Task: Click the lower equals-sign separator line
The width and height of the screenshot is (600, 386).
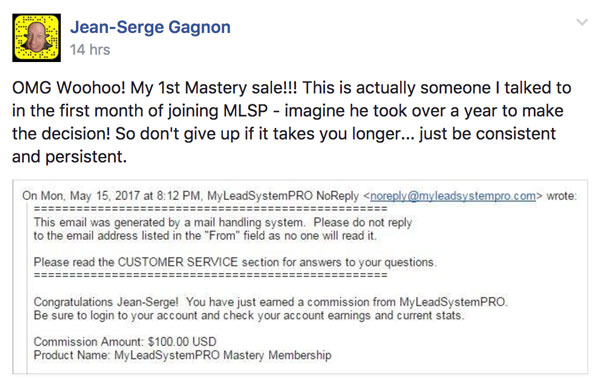Action: click(x=210, y=275)
